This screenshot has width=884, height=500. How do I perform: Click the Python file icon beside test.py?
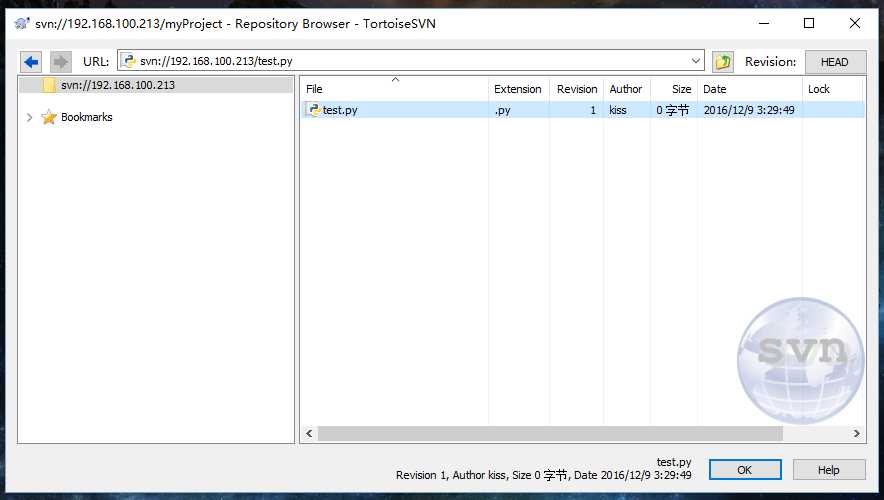coord(313,109)
